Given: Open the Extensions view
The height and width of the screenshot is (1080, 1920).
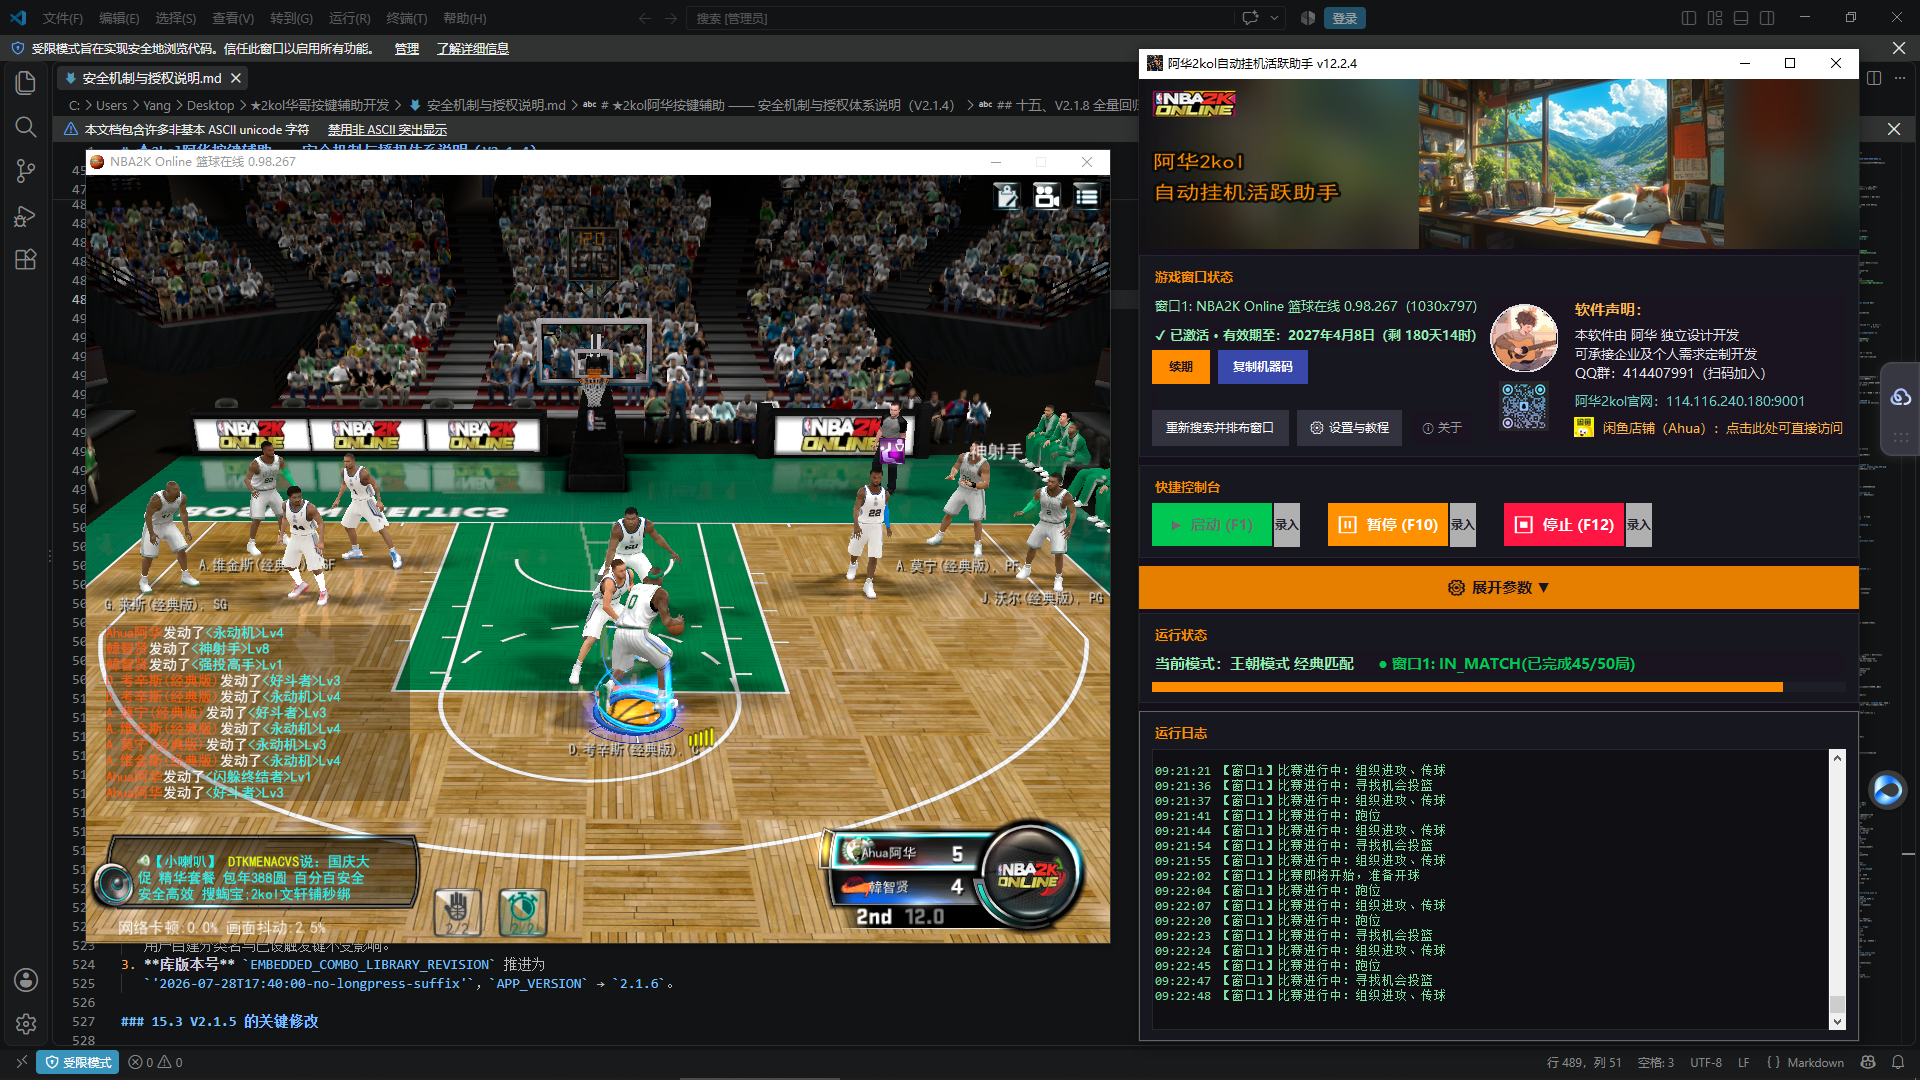Looking at the screenshot, I should [26, 260].
